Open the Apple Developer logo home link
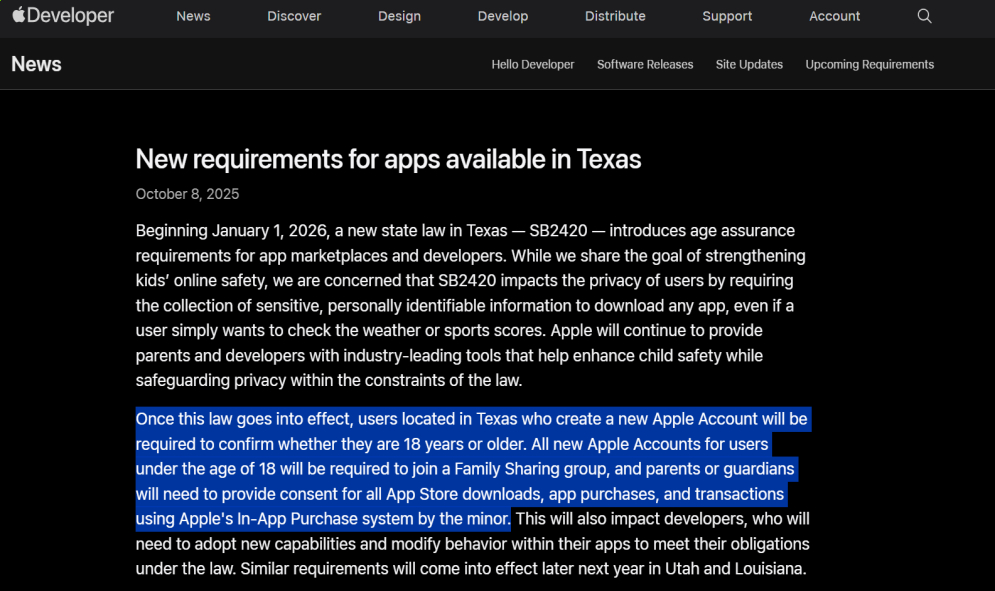Image resolution: width=995 pixels, height=591 pixels. 63,16
